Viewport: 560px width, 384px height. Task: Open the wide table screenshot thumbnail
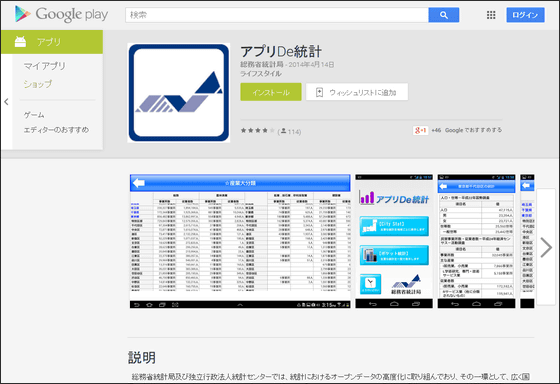240,241
